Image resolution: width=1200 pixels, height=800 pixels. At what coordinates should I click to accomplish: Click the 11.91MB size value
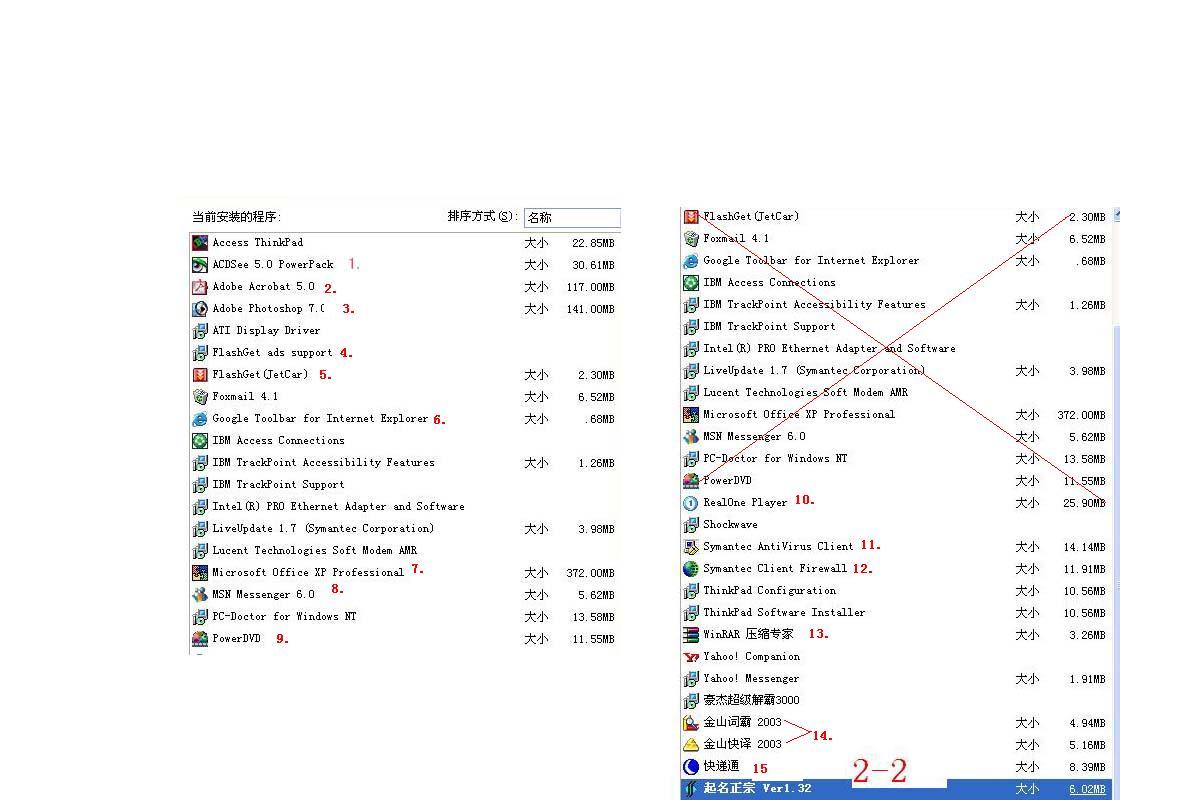[x=1085, y=569]
